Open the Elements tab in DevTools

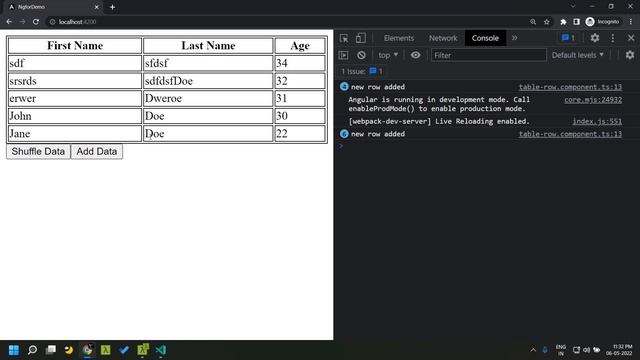coord(399,38)
